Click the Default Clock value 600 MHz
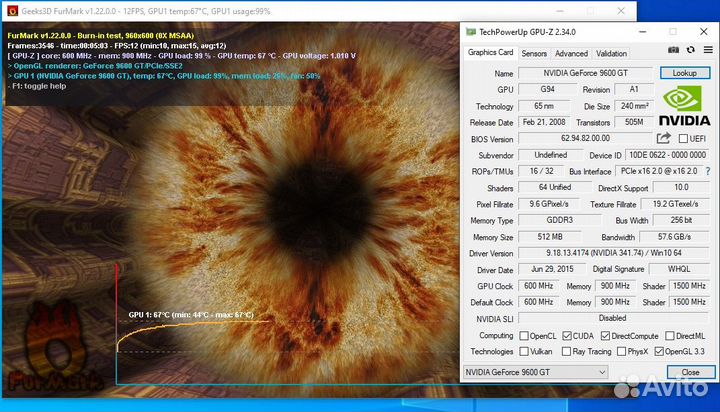The height and width of the screenshot is (412, 720). click(x=539, y=302)
